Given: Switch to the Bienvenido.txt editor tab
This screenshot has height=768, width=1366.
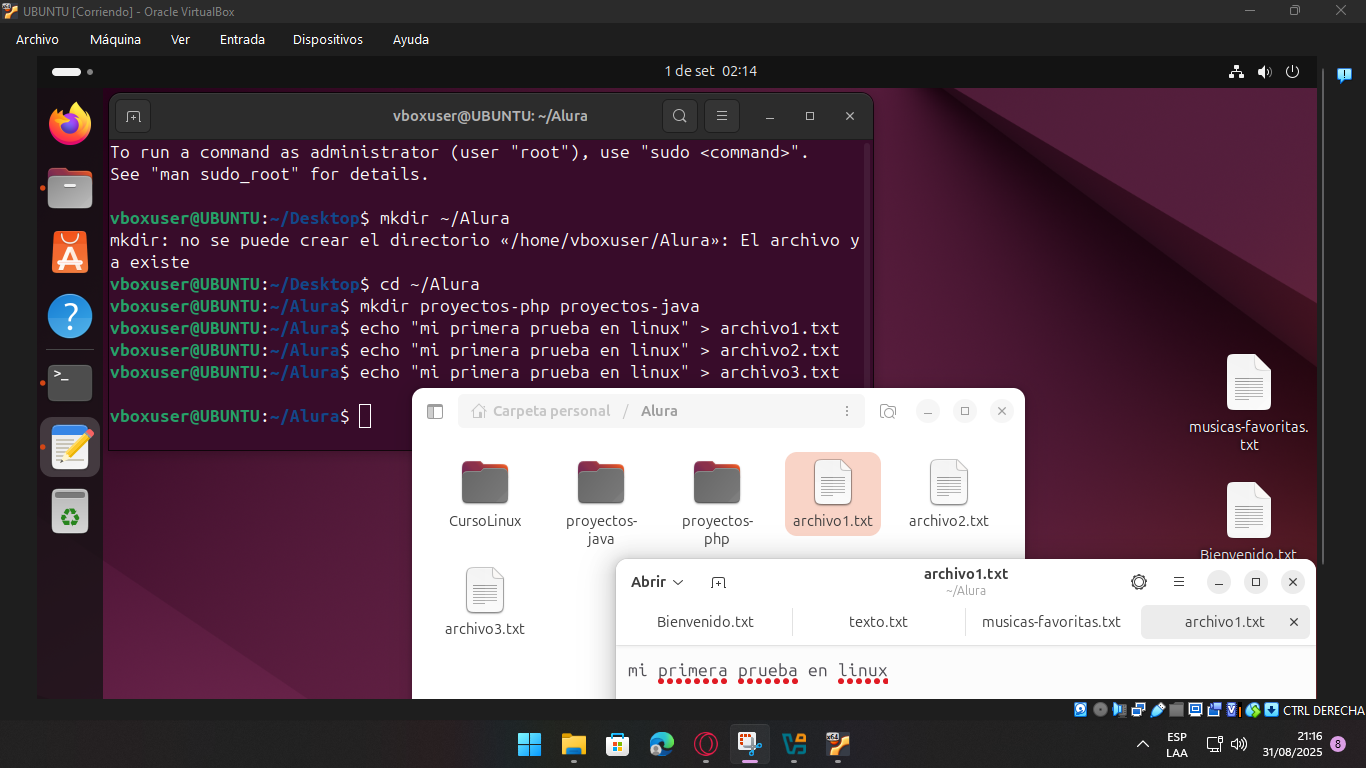Looking at the screenshot, I should click(x=705, y=622).
